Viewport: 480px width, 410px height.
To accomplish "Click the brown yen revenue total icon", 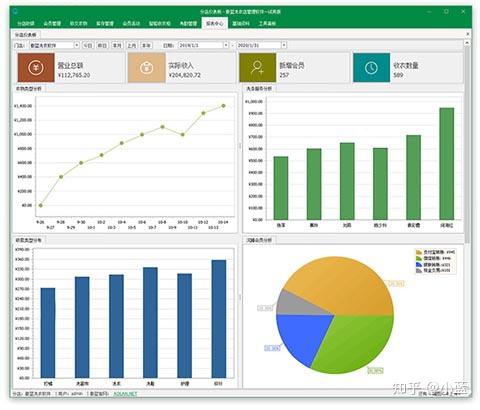I will (36, 67).
